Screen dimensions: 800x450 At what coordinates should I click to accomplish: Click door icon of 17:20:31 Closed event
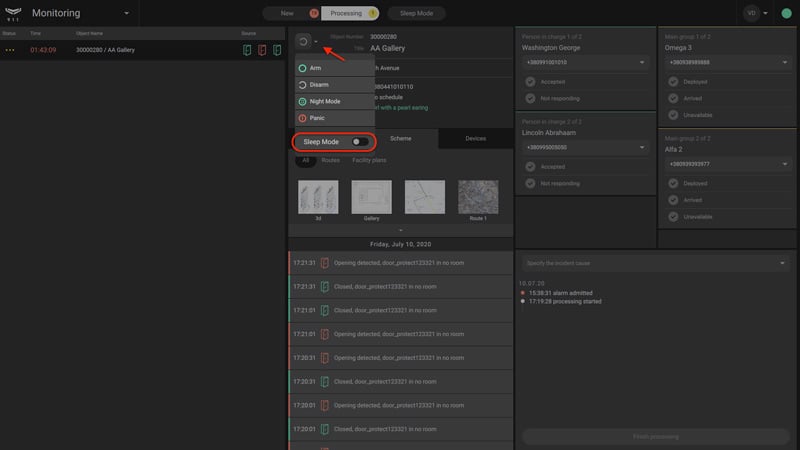pyautogui.click(x=324, y=382)
